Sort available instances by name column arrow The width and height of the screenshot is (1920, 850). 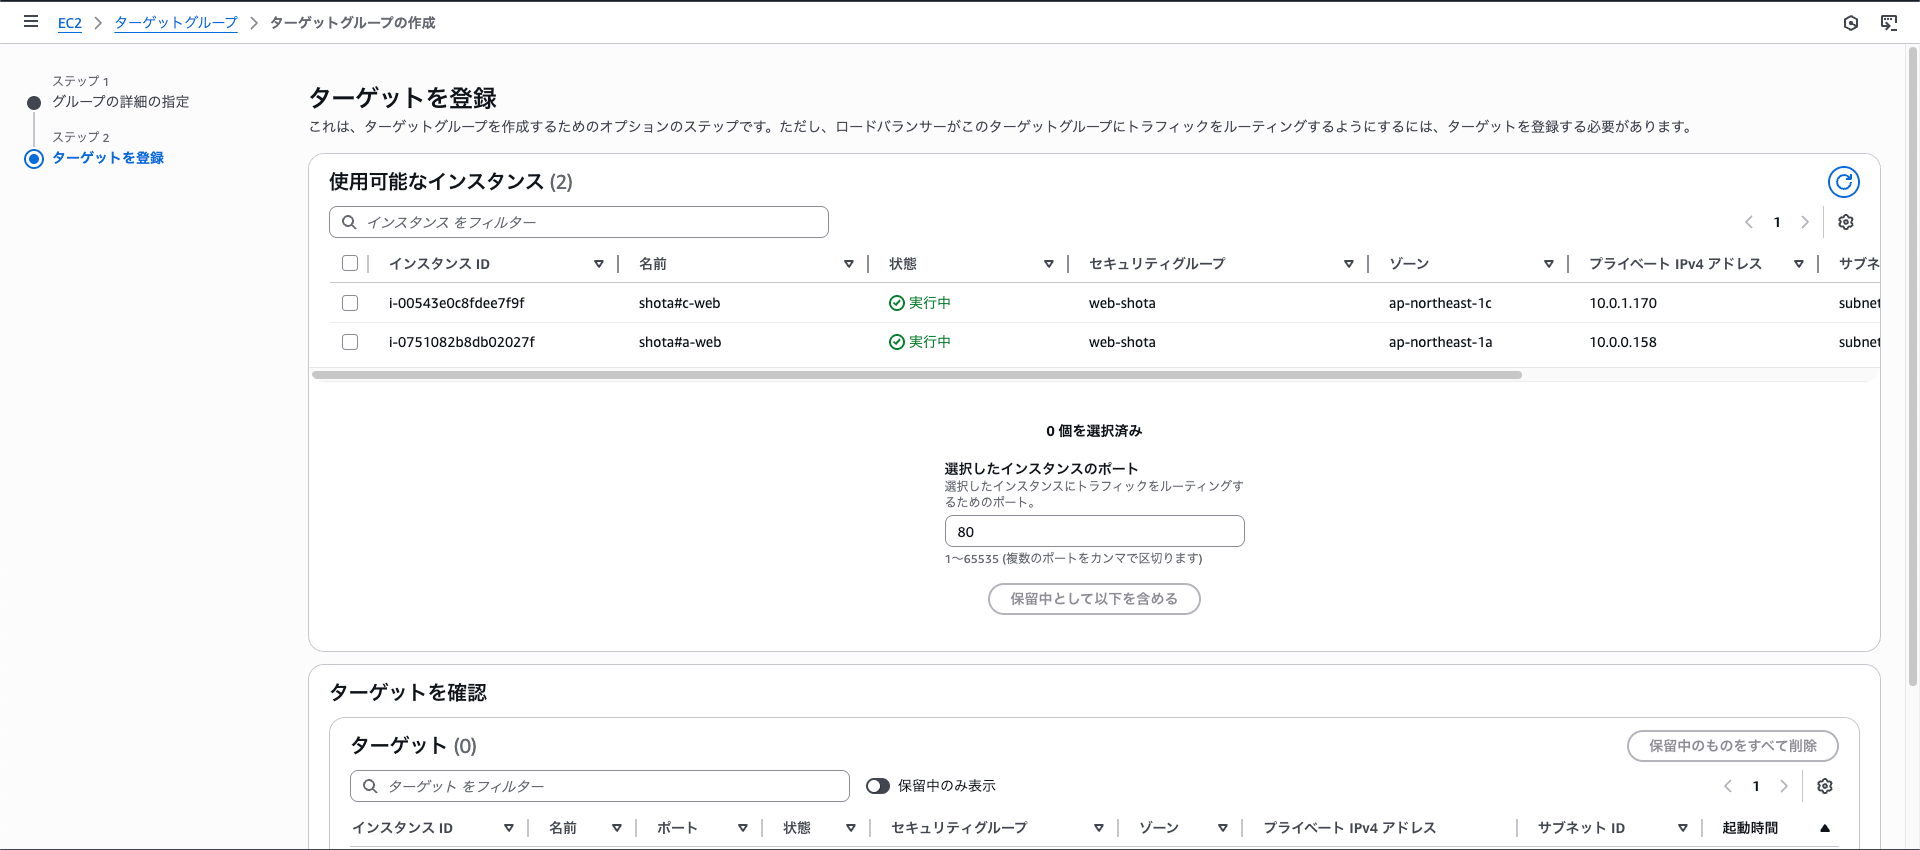[849, 264]
